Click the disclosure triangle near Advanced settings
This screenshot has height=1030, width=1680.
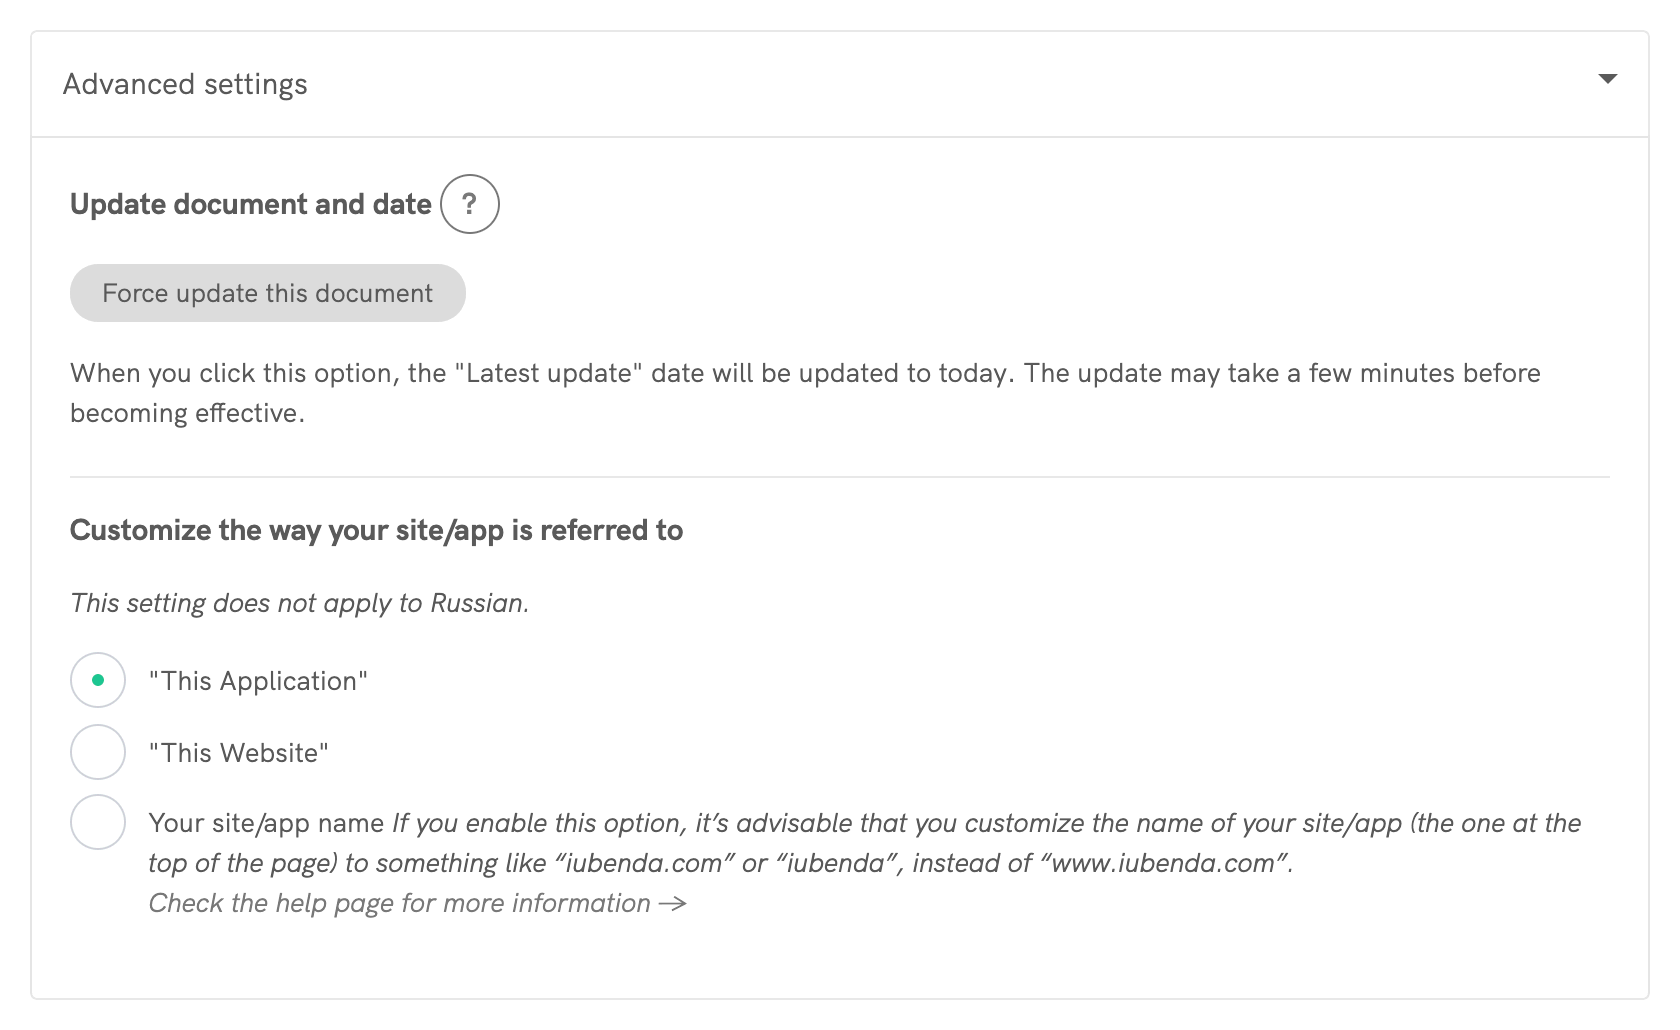(1608, 79)
